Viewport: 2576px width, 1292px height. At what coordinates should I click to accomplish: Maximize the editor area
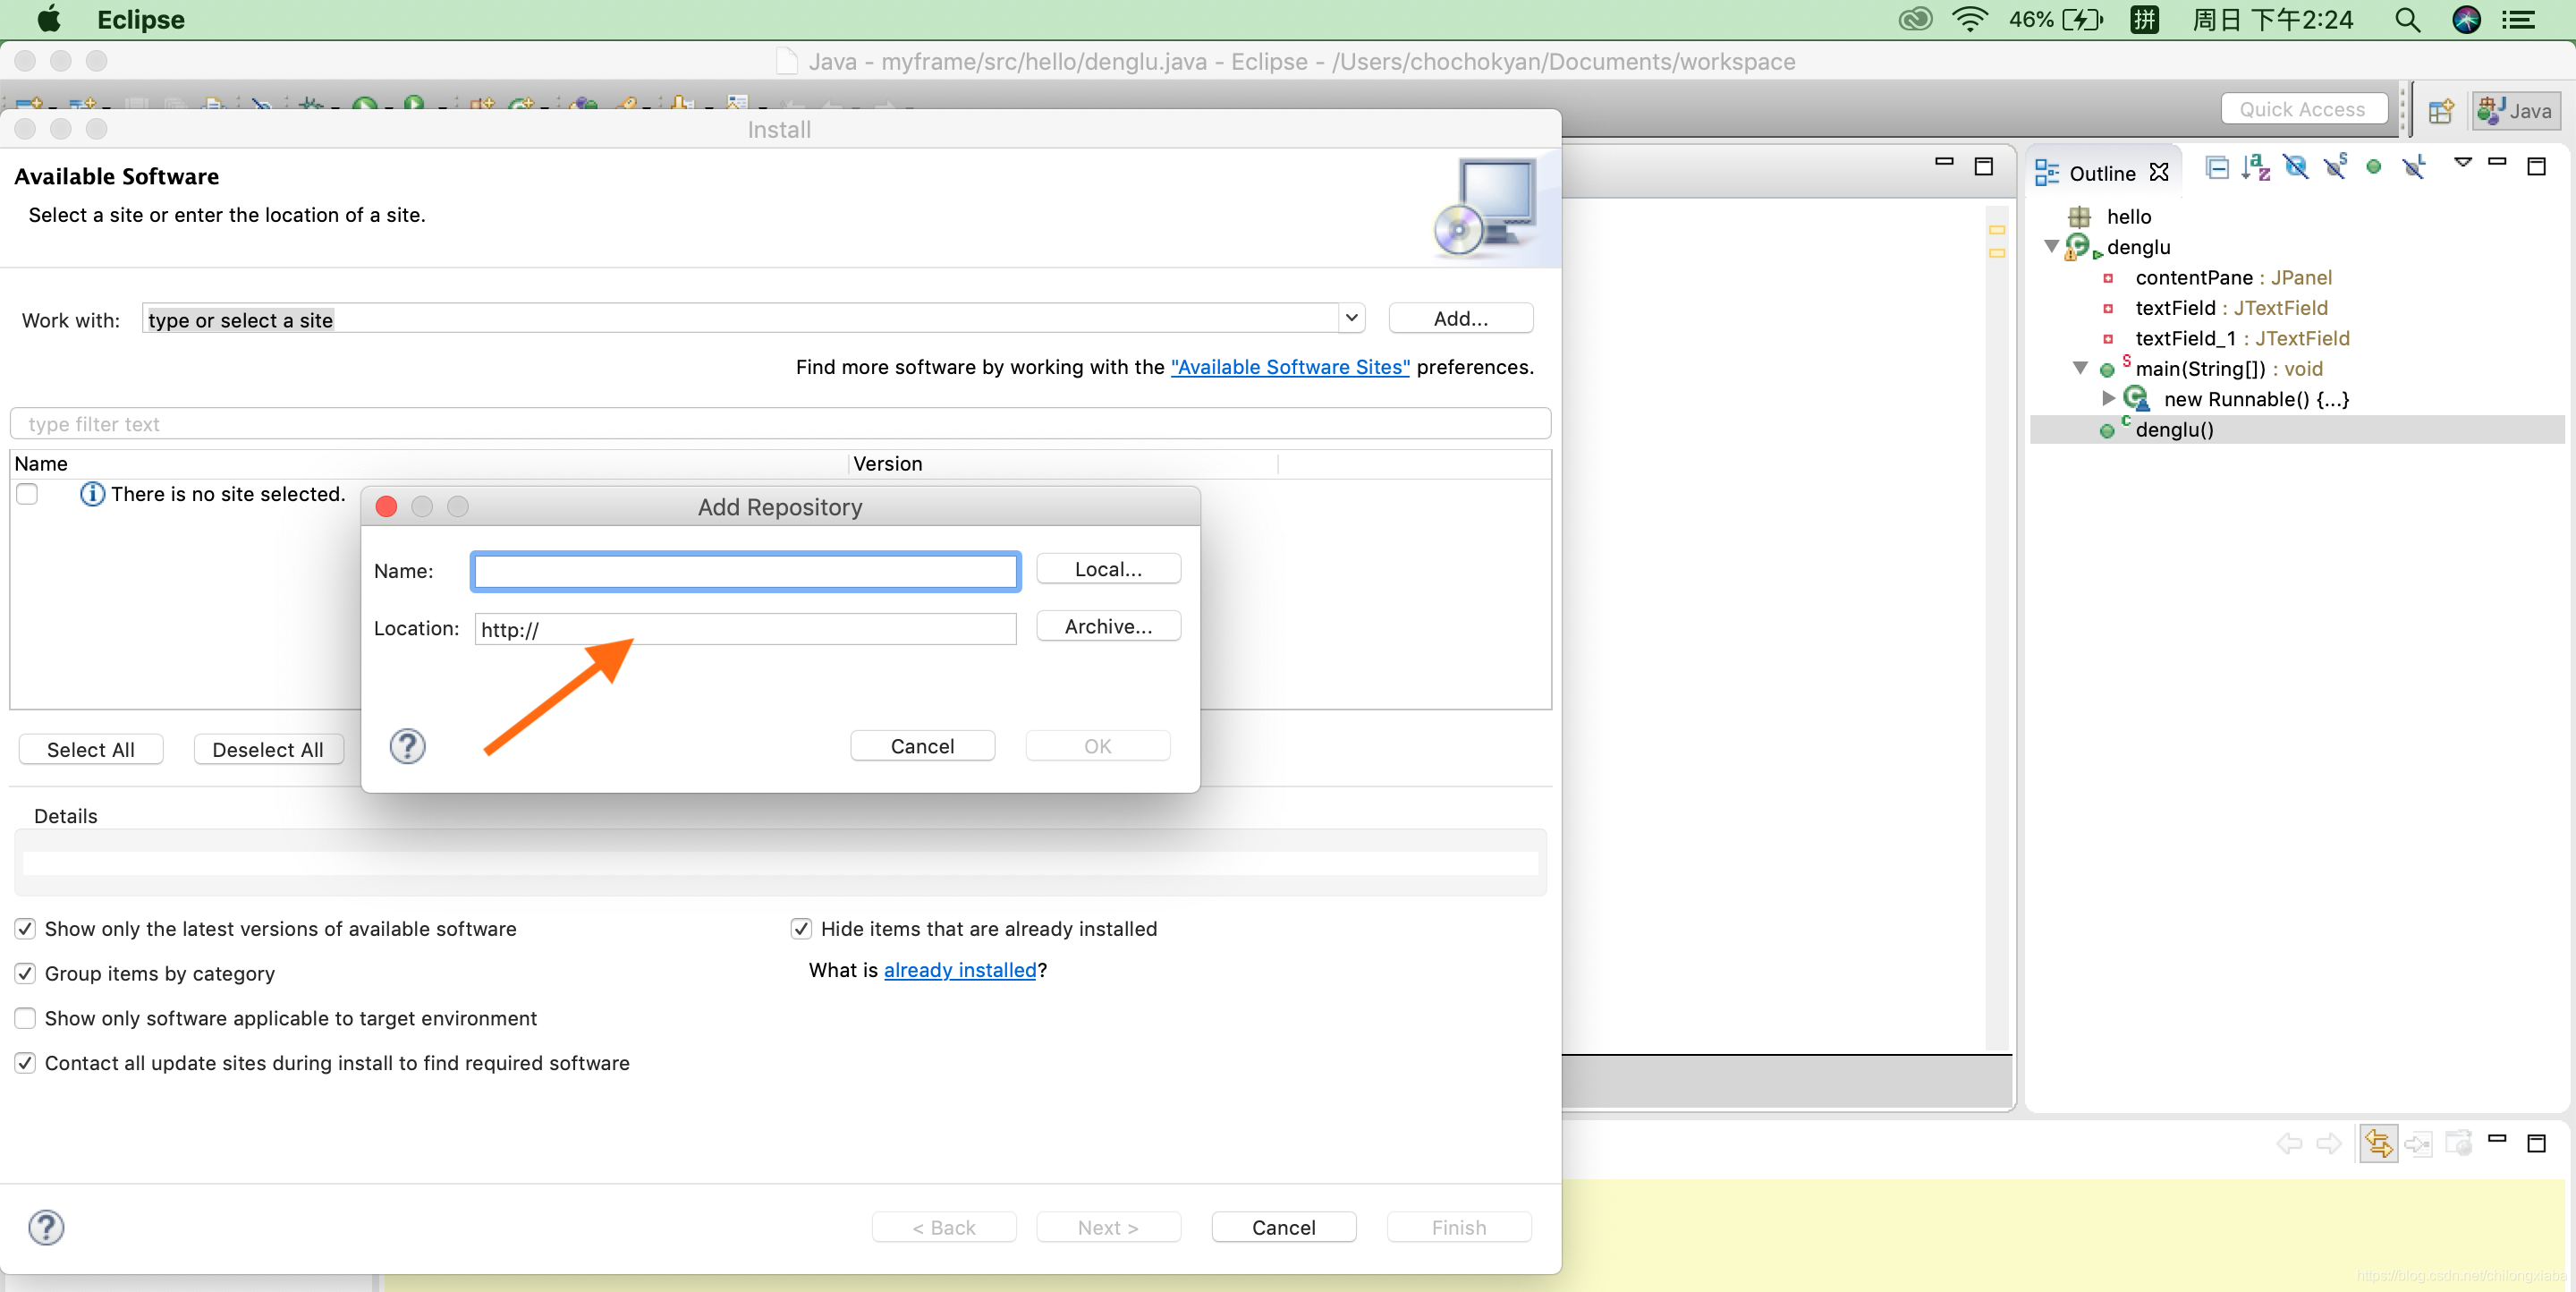1984,166
